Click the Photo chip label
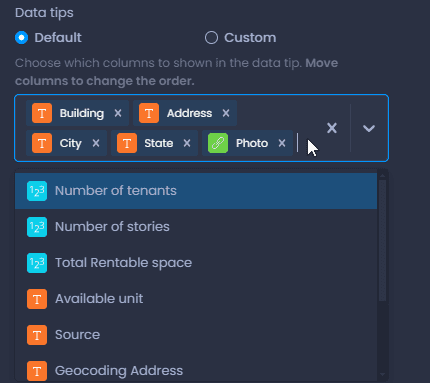The width and height of the screenshot is (430, 383). (x=252, y=143)
